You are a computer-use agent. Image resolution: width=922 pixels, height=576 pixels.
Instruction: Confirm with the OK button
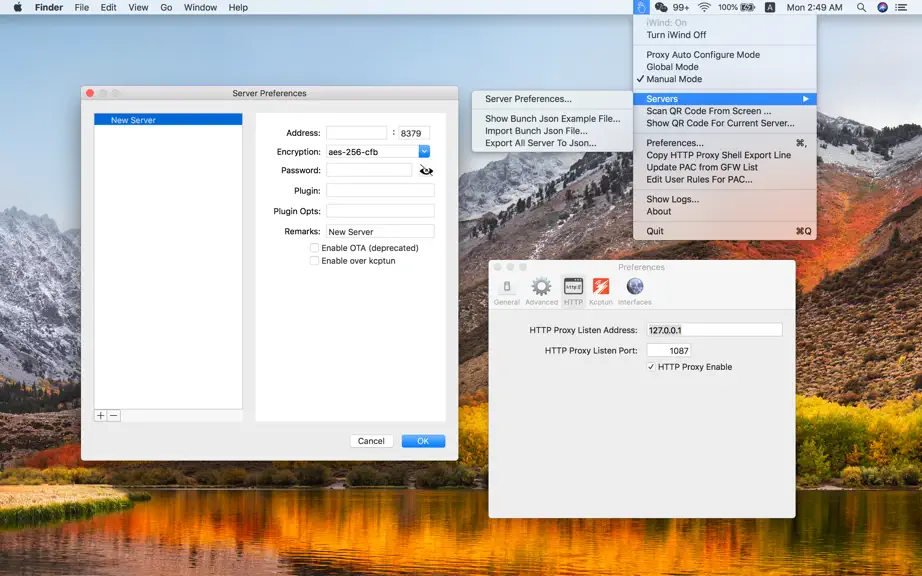pyautogui.click(x=423, y=441)
